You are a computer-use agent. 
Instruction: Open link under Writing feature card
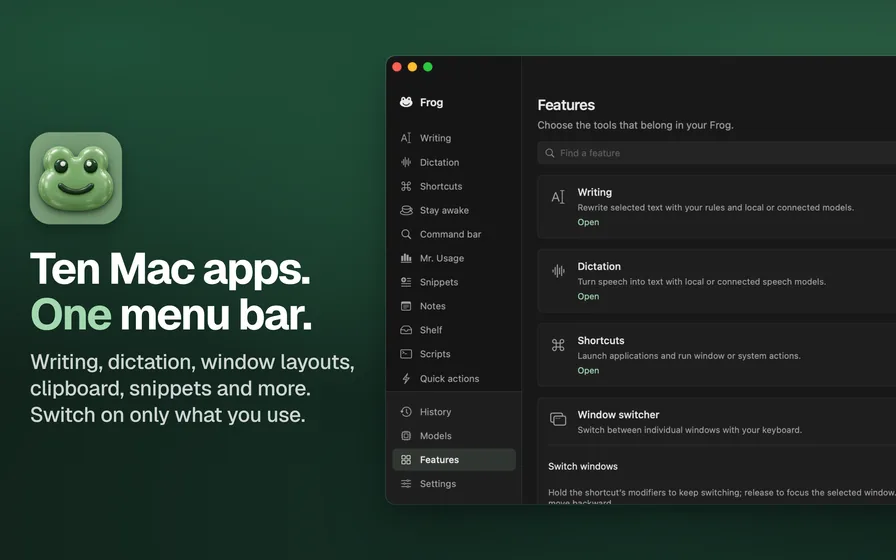click(588, 222)
